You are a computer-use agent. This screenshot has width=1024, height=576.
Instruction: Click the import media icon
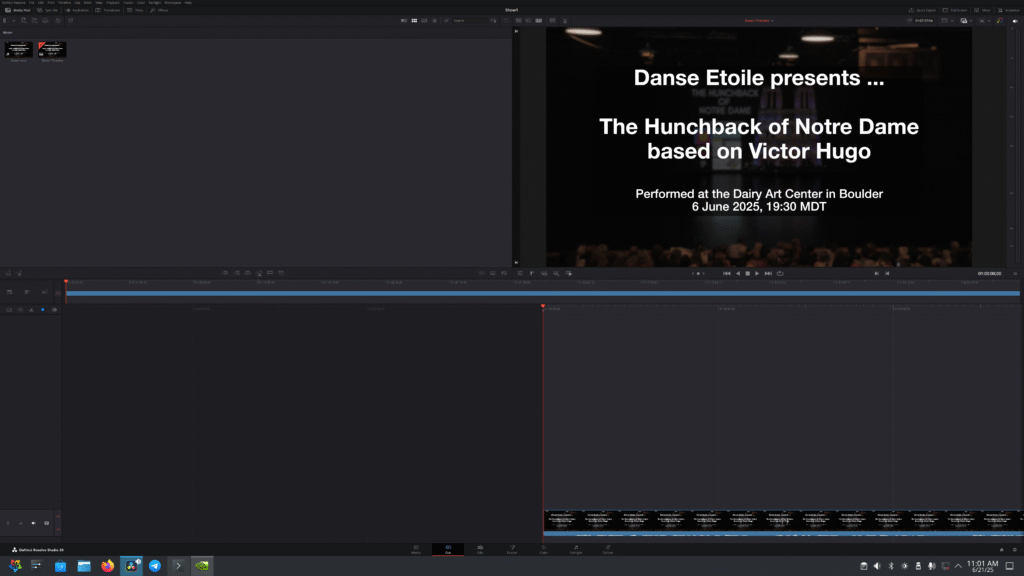(x=24, y=20)
